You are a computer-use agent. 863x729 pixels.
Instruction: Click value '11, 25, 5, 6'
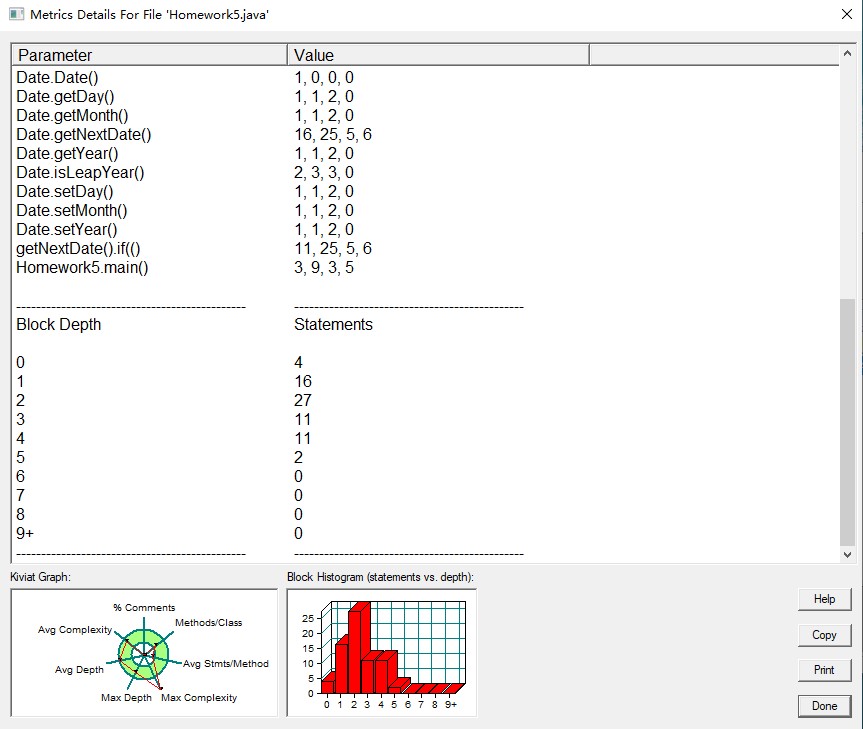click(333, 249)
